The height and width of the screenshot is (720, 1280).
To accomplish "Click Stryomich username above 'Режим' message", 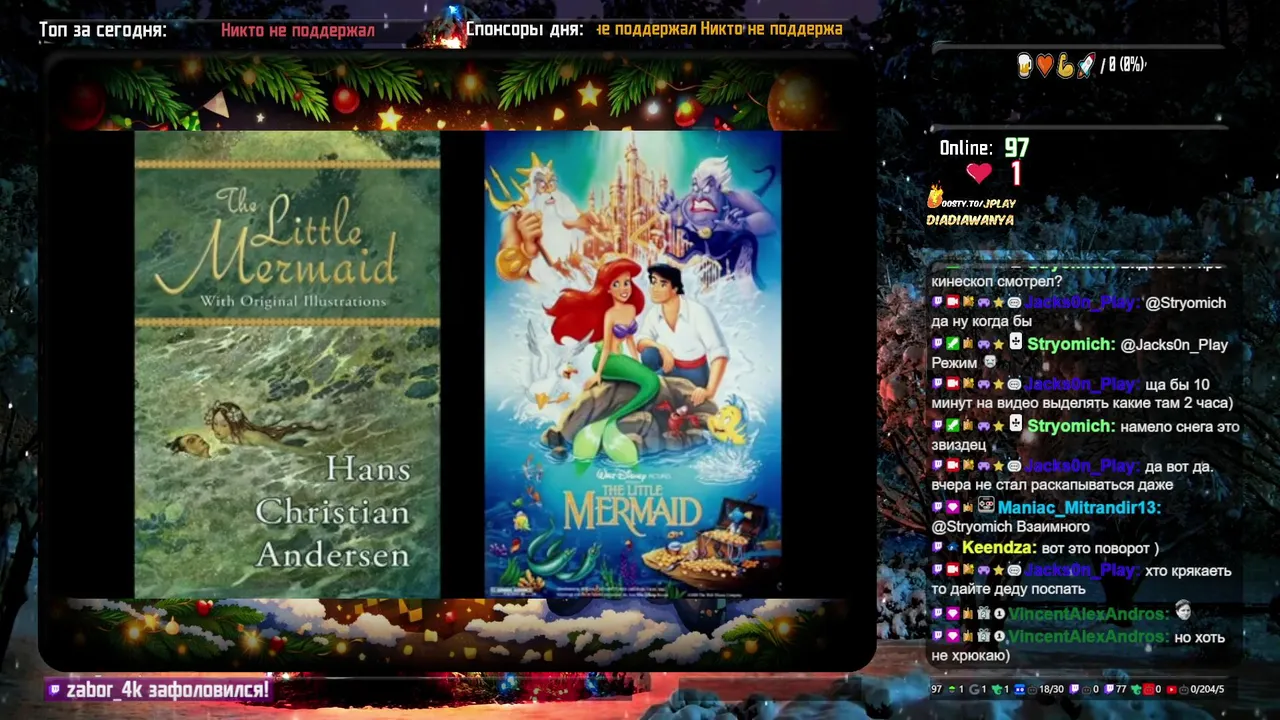I will pyautogui.click(x=1070, y=344).
